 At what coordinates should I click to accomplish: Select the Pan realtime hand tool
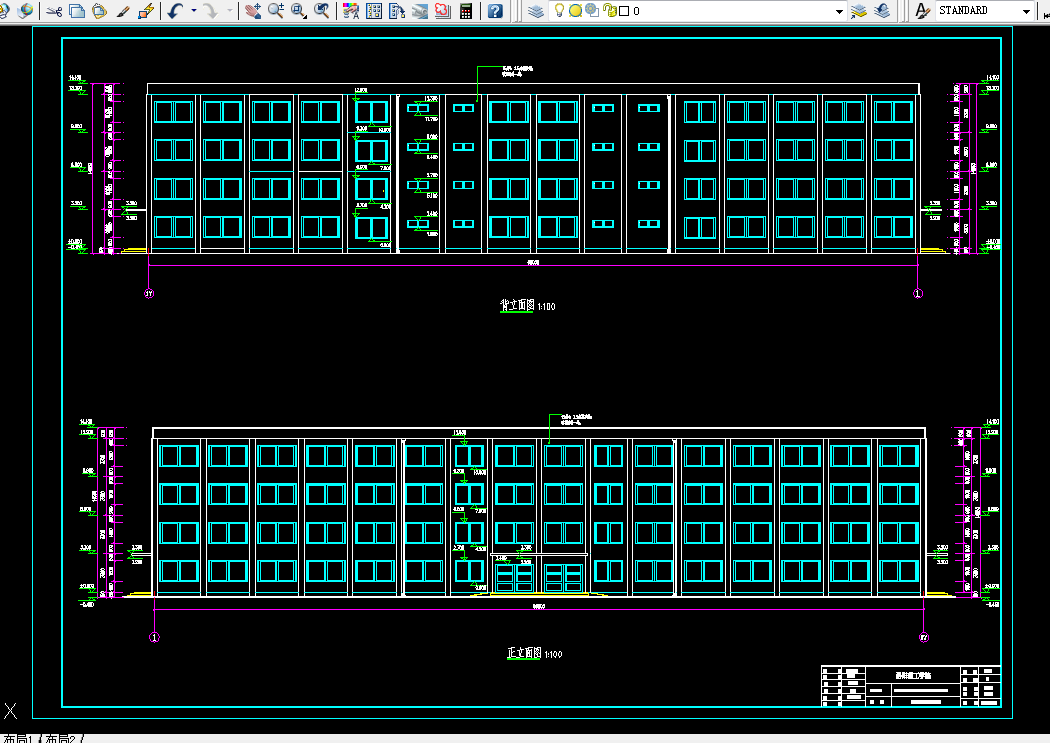(252, 11)
